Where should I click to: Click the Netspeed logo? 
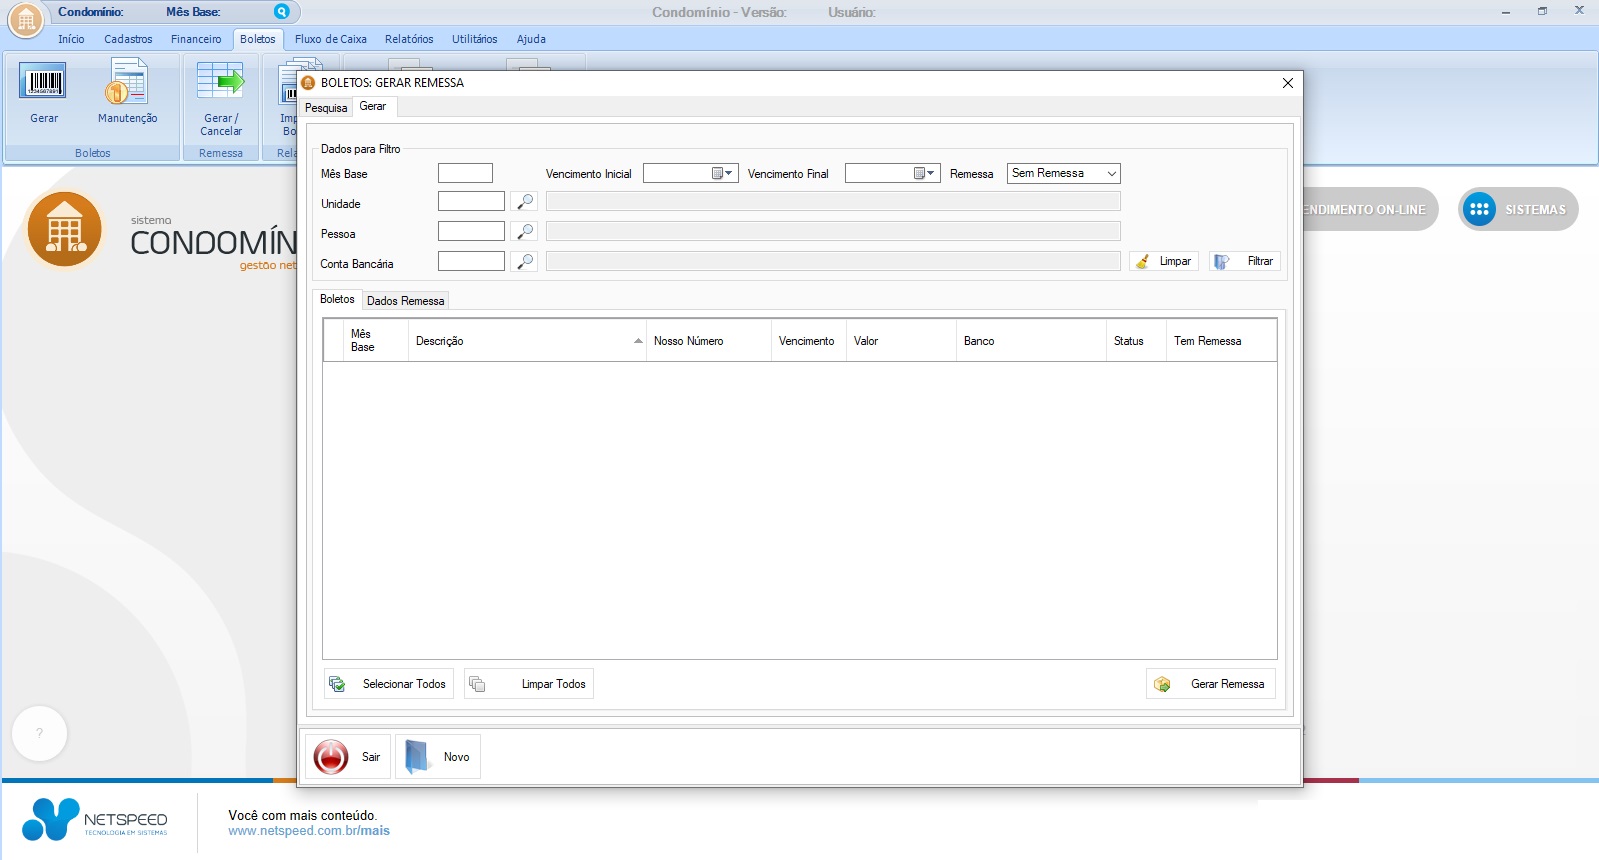tap(95, 820)
